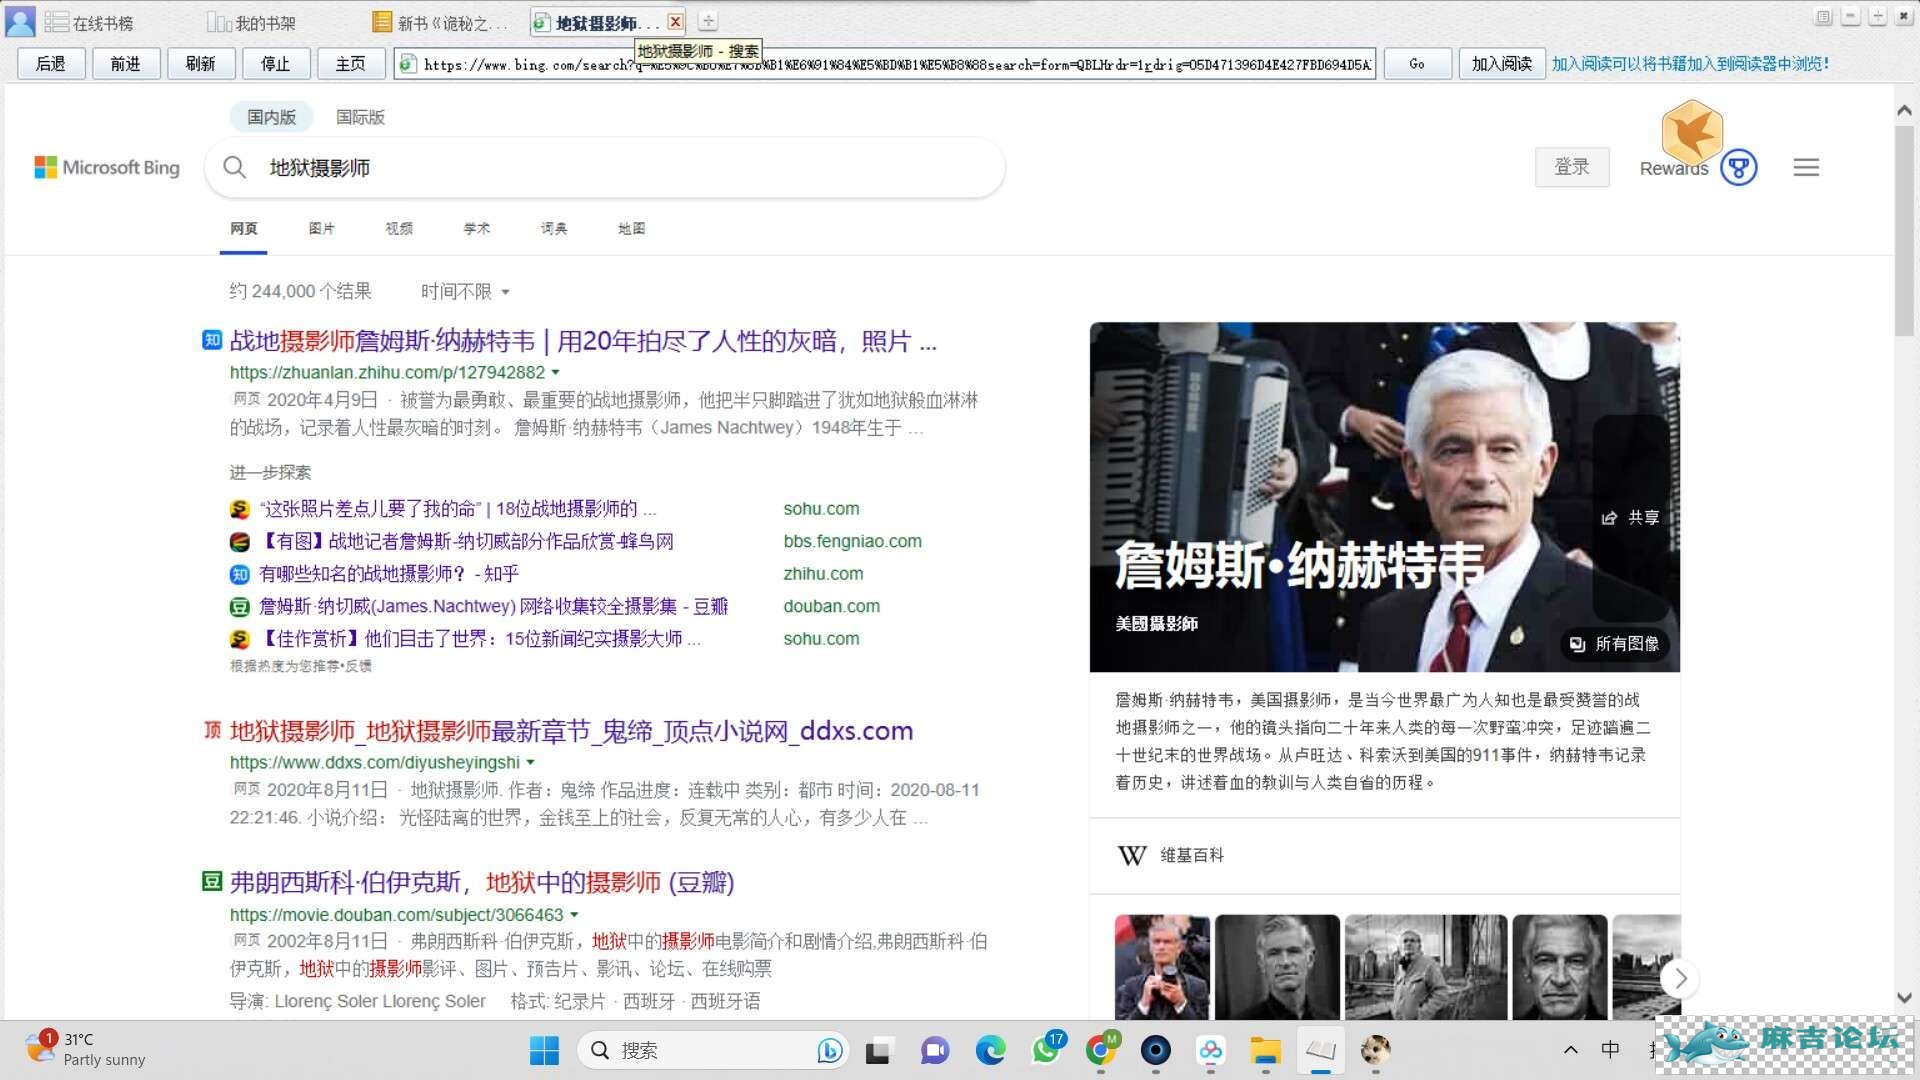
Task: Select the 学术 search tab
Action: click(477, 228)
